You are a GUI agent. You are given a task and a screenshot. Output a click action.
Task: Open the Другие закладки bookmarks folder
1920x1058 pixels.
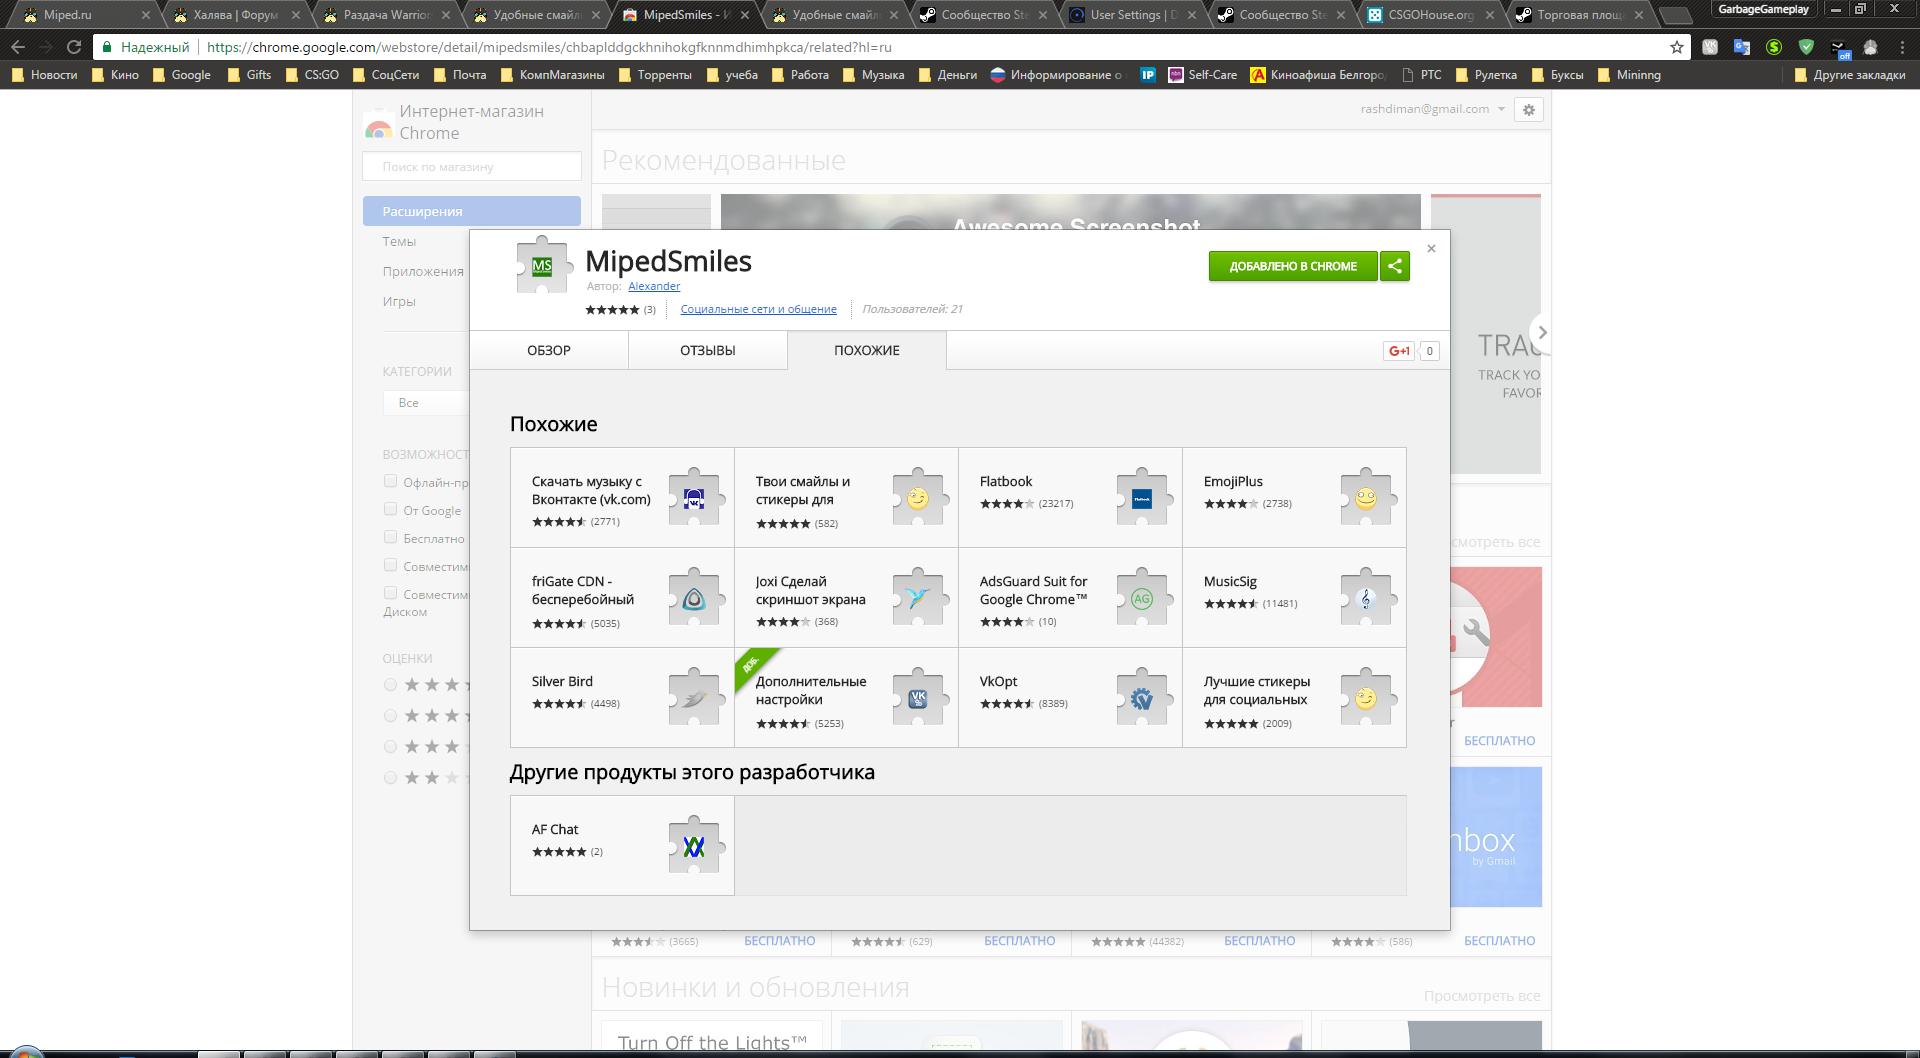point(1850,75)
